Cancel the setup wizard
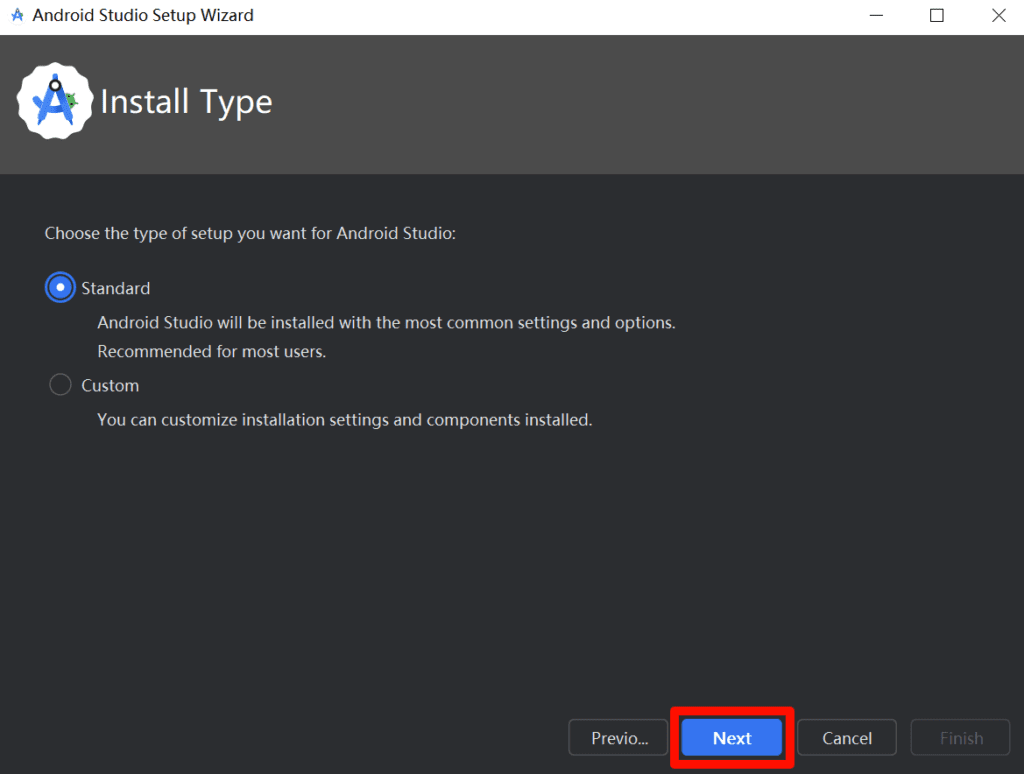This screenshot has height=774, width=1024. (x=846, y=738)
